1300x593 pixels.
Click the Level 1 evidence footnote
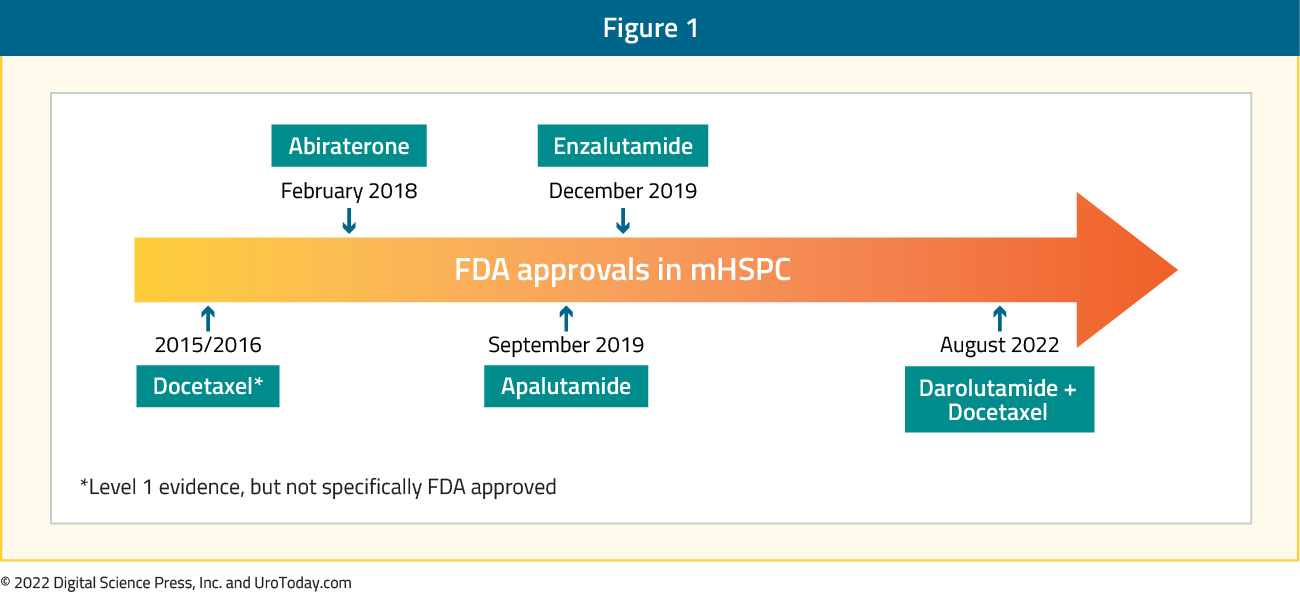click(x=318, y=487)
